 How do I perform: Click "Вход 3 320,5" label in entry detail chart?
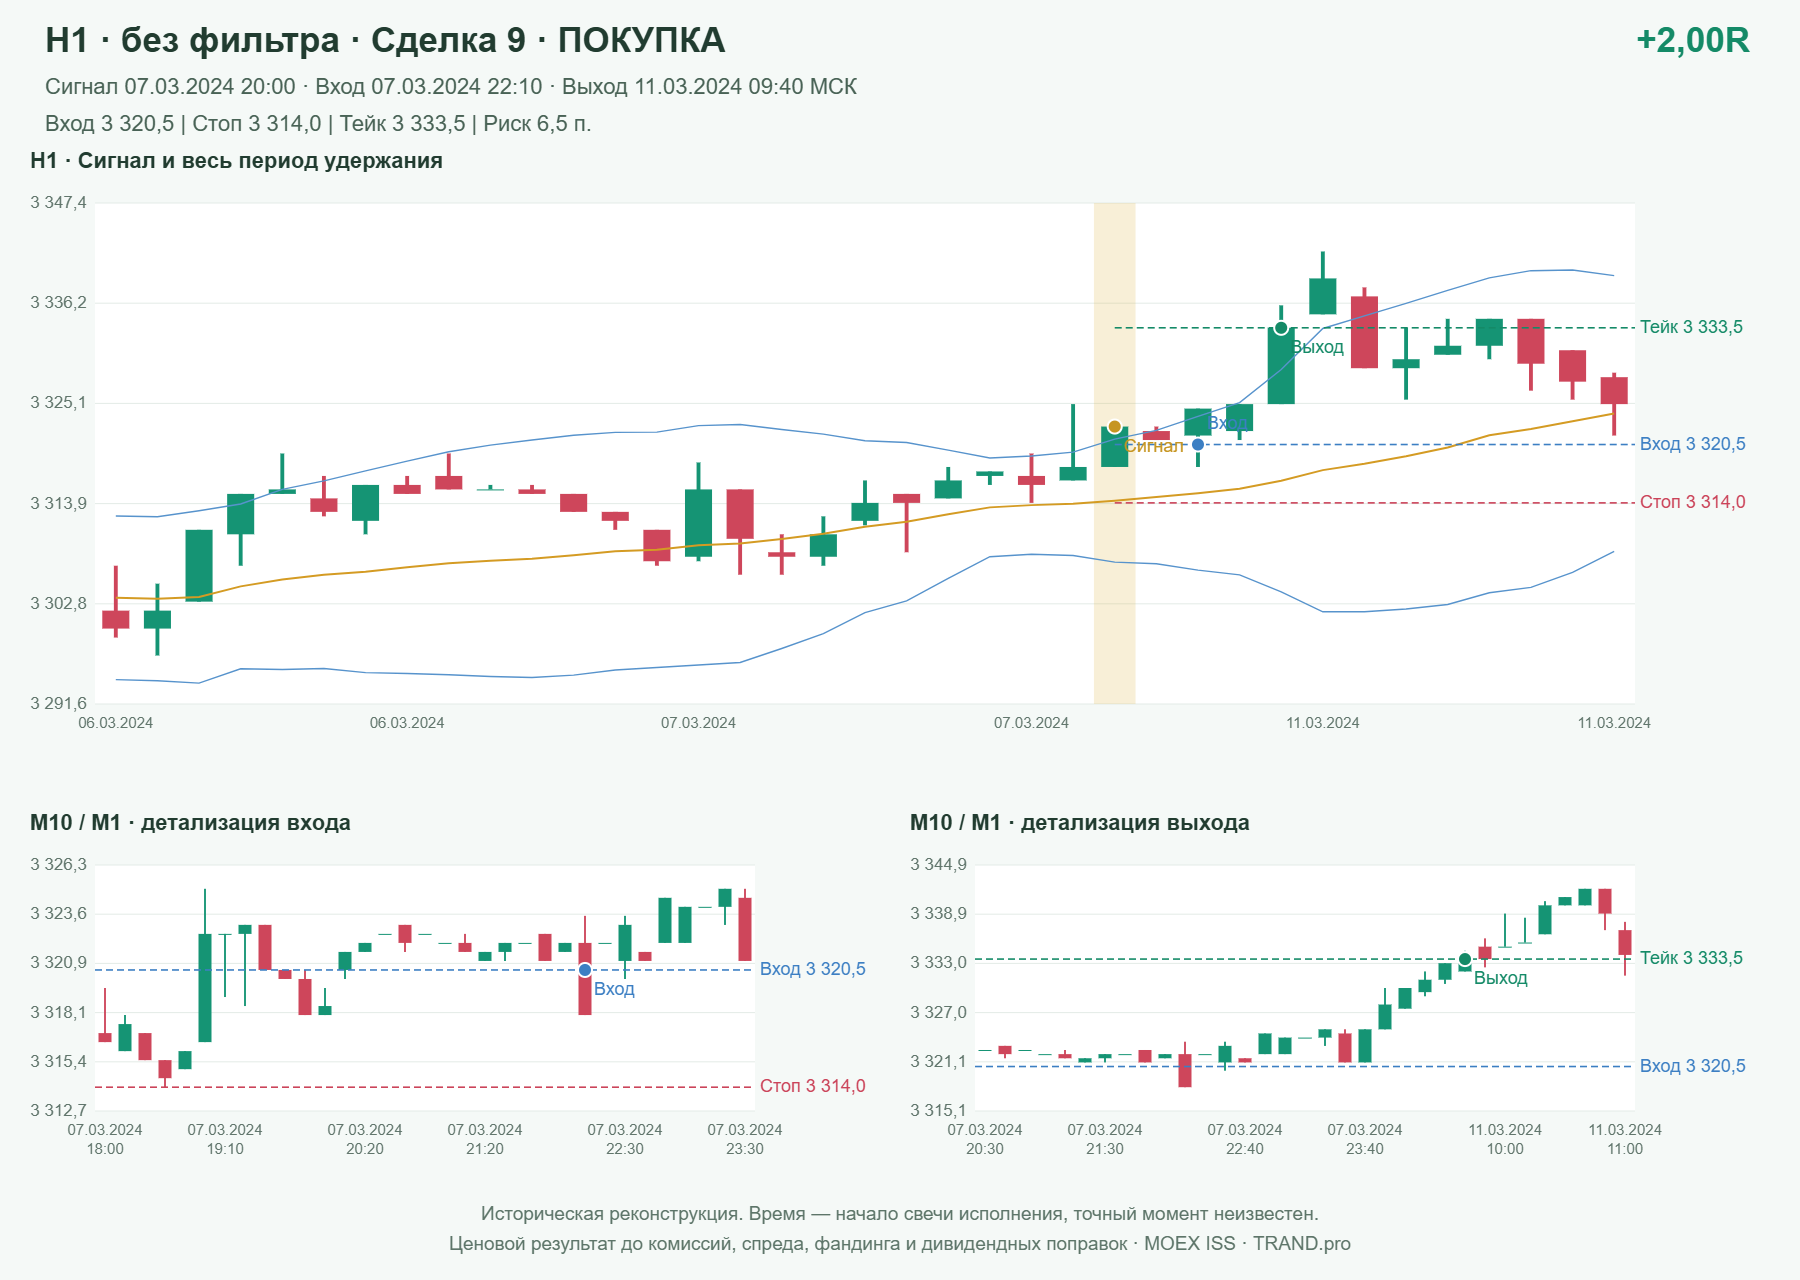point(813,969)
